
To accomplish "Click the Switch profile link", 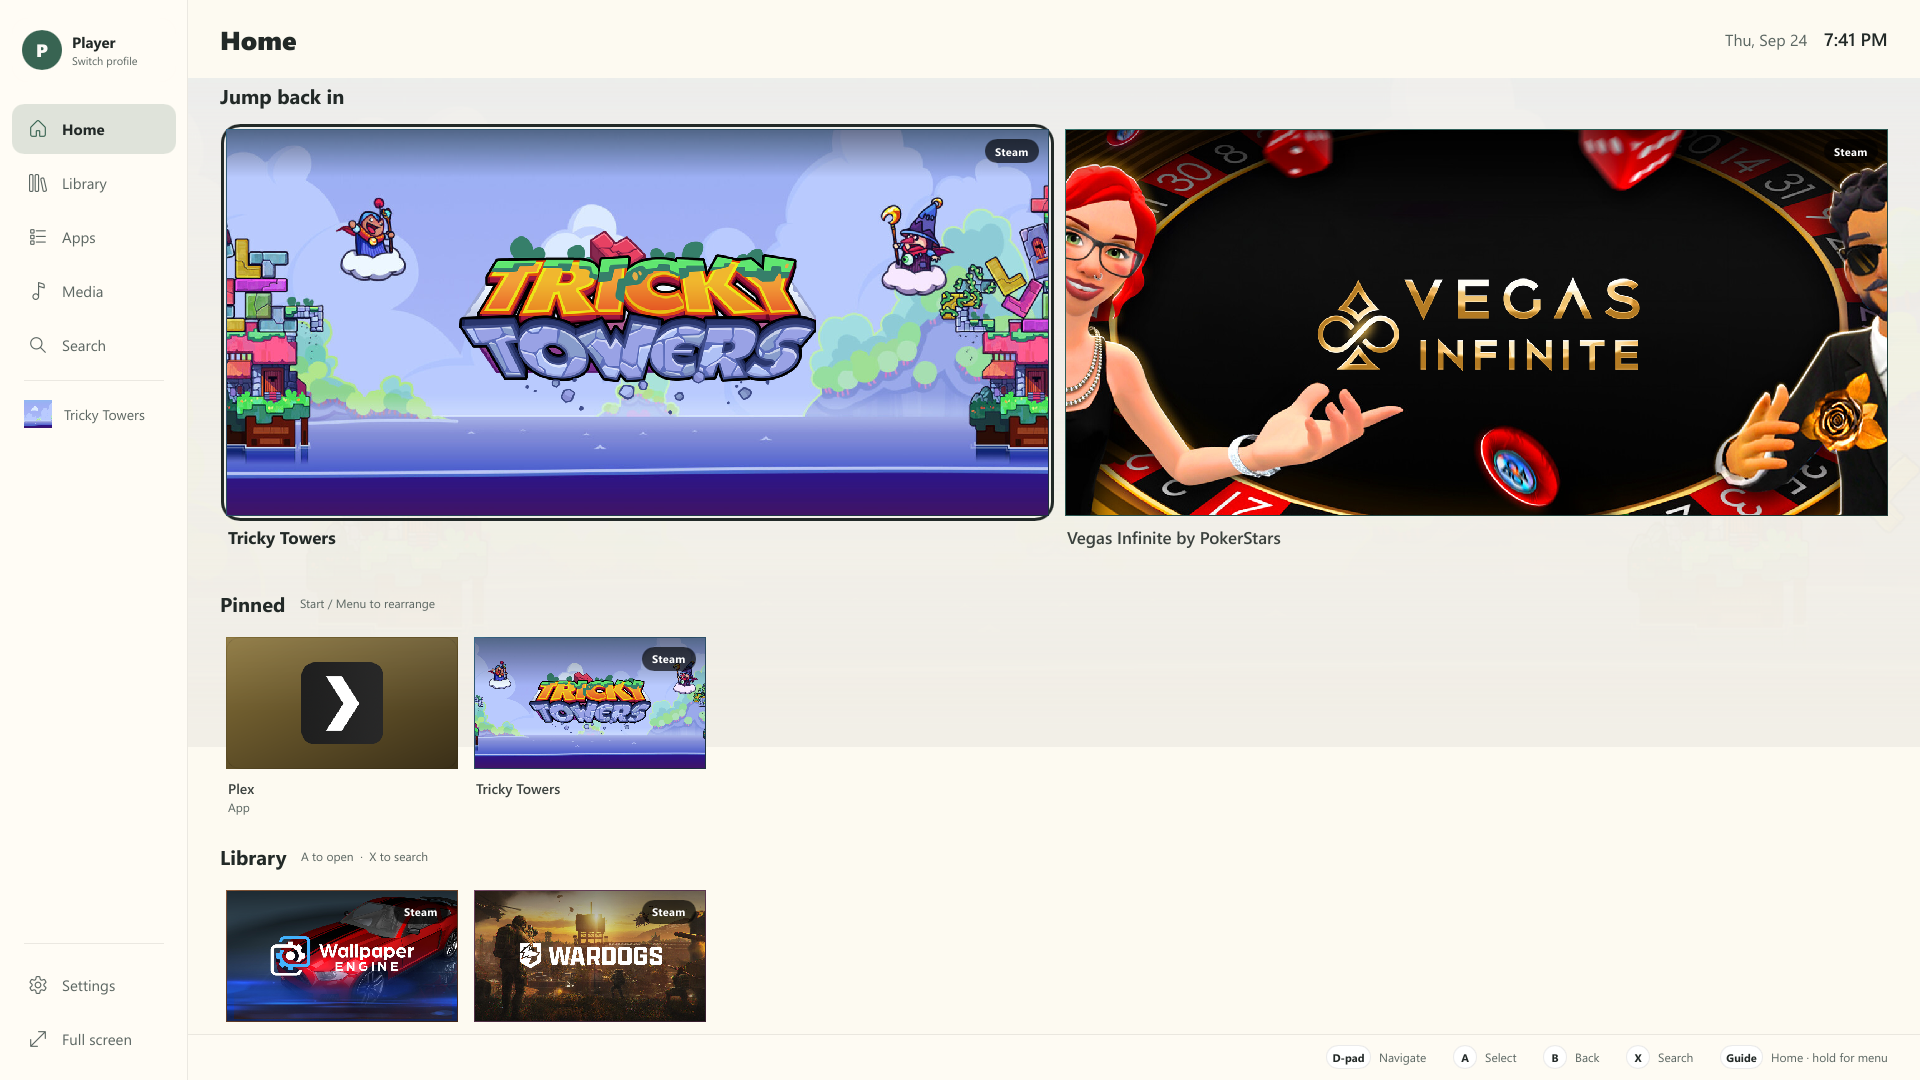I will [104, 61].
